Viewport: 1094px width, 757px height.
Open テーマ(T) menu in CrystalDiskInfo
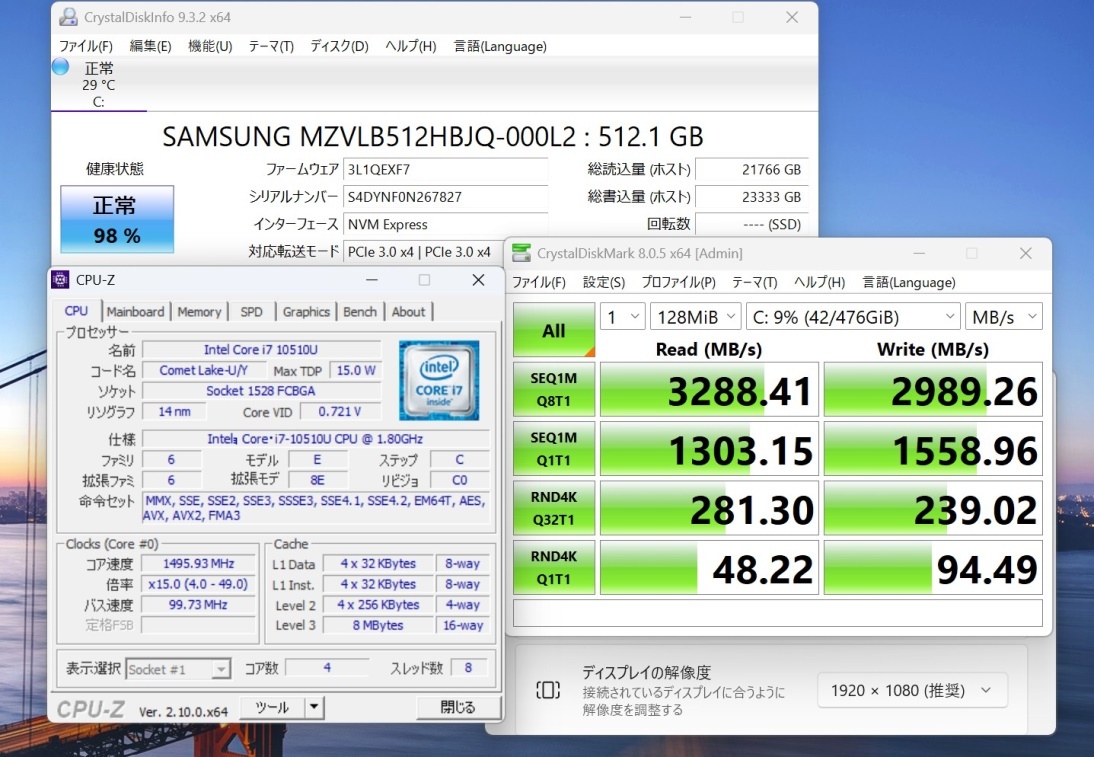[x=271, y=46]
